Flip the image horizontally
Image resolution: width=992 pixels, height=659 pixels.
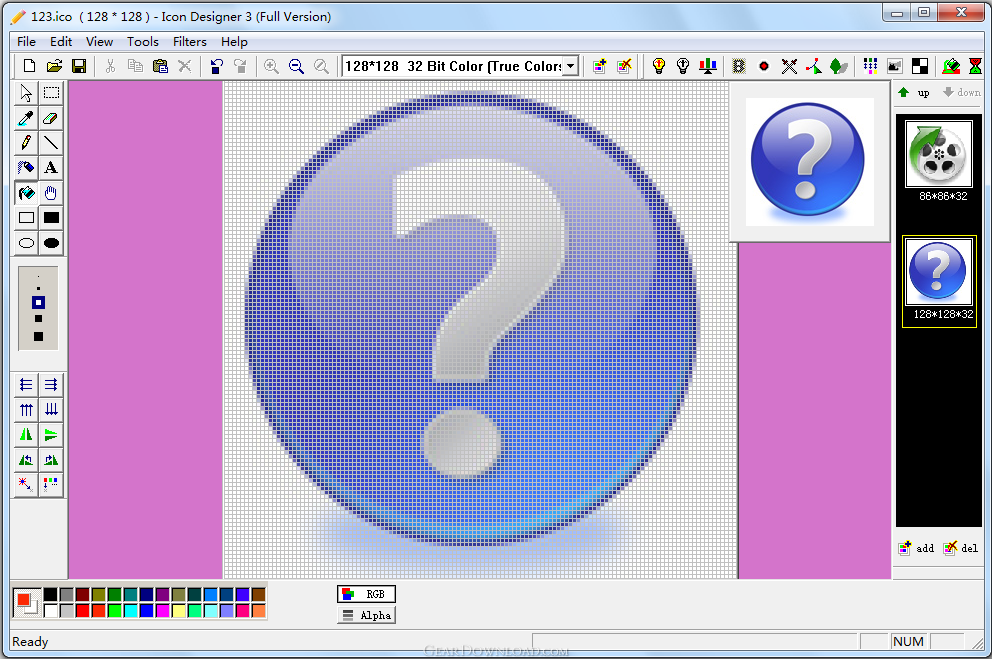[26, 434]
